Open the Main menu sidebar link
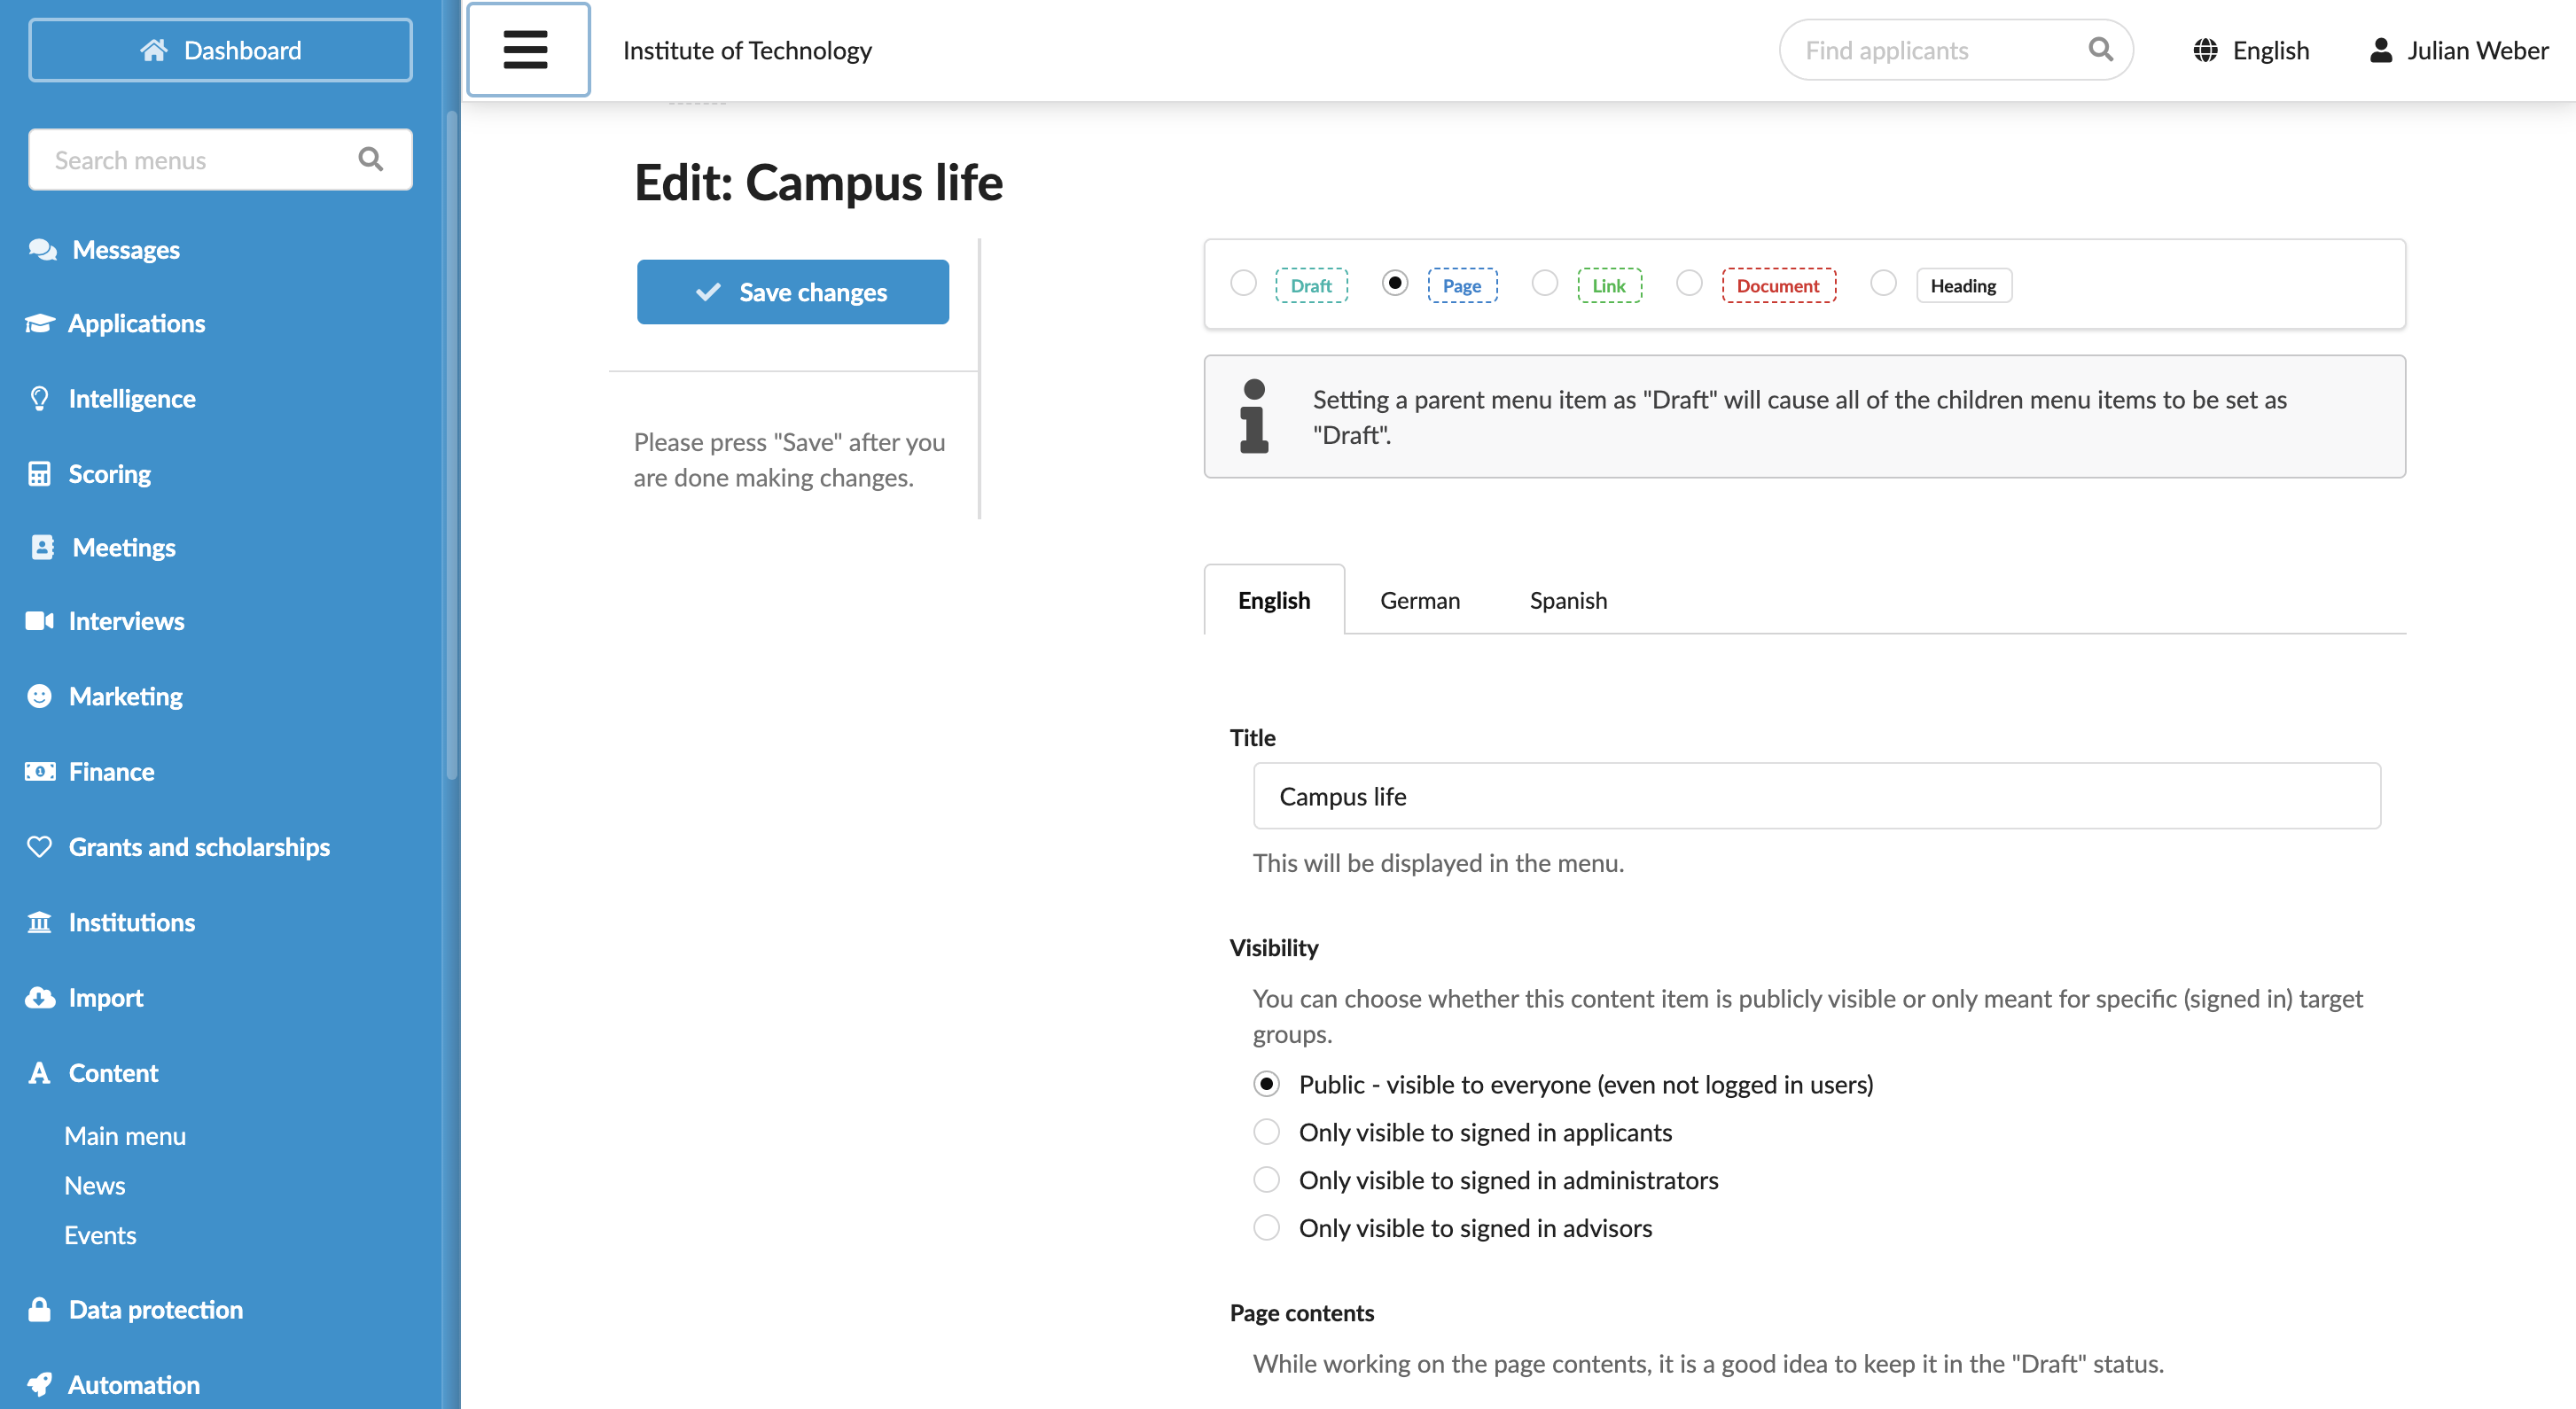 pos(125,1136)
